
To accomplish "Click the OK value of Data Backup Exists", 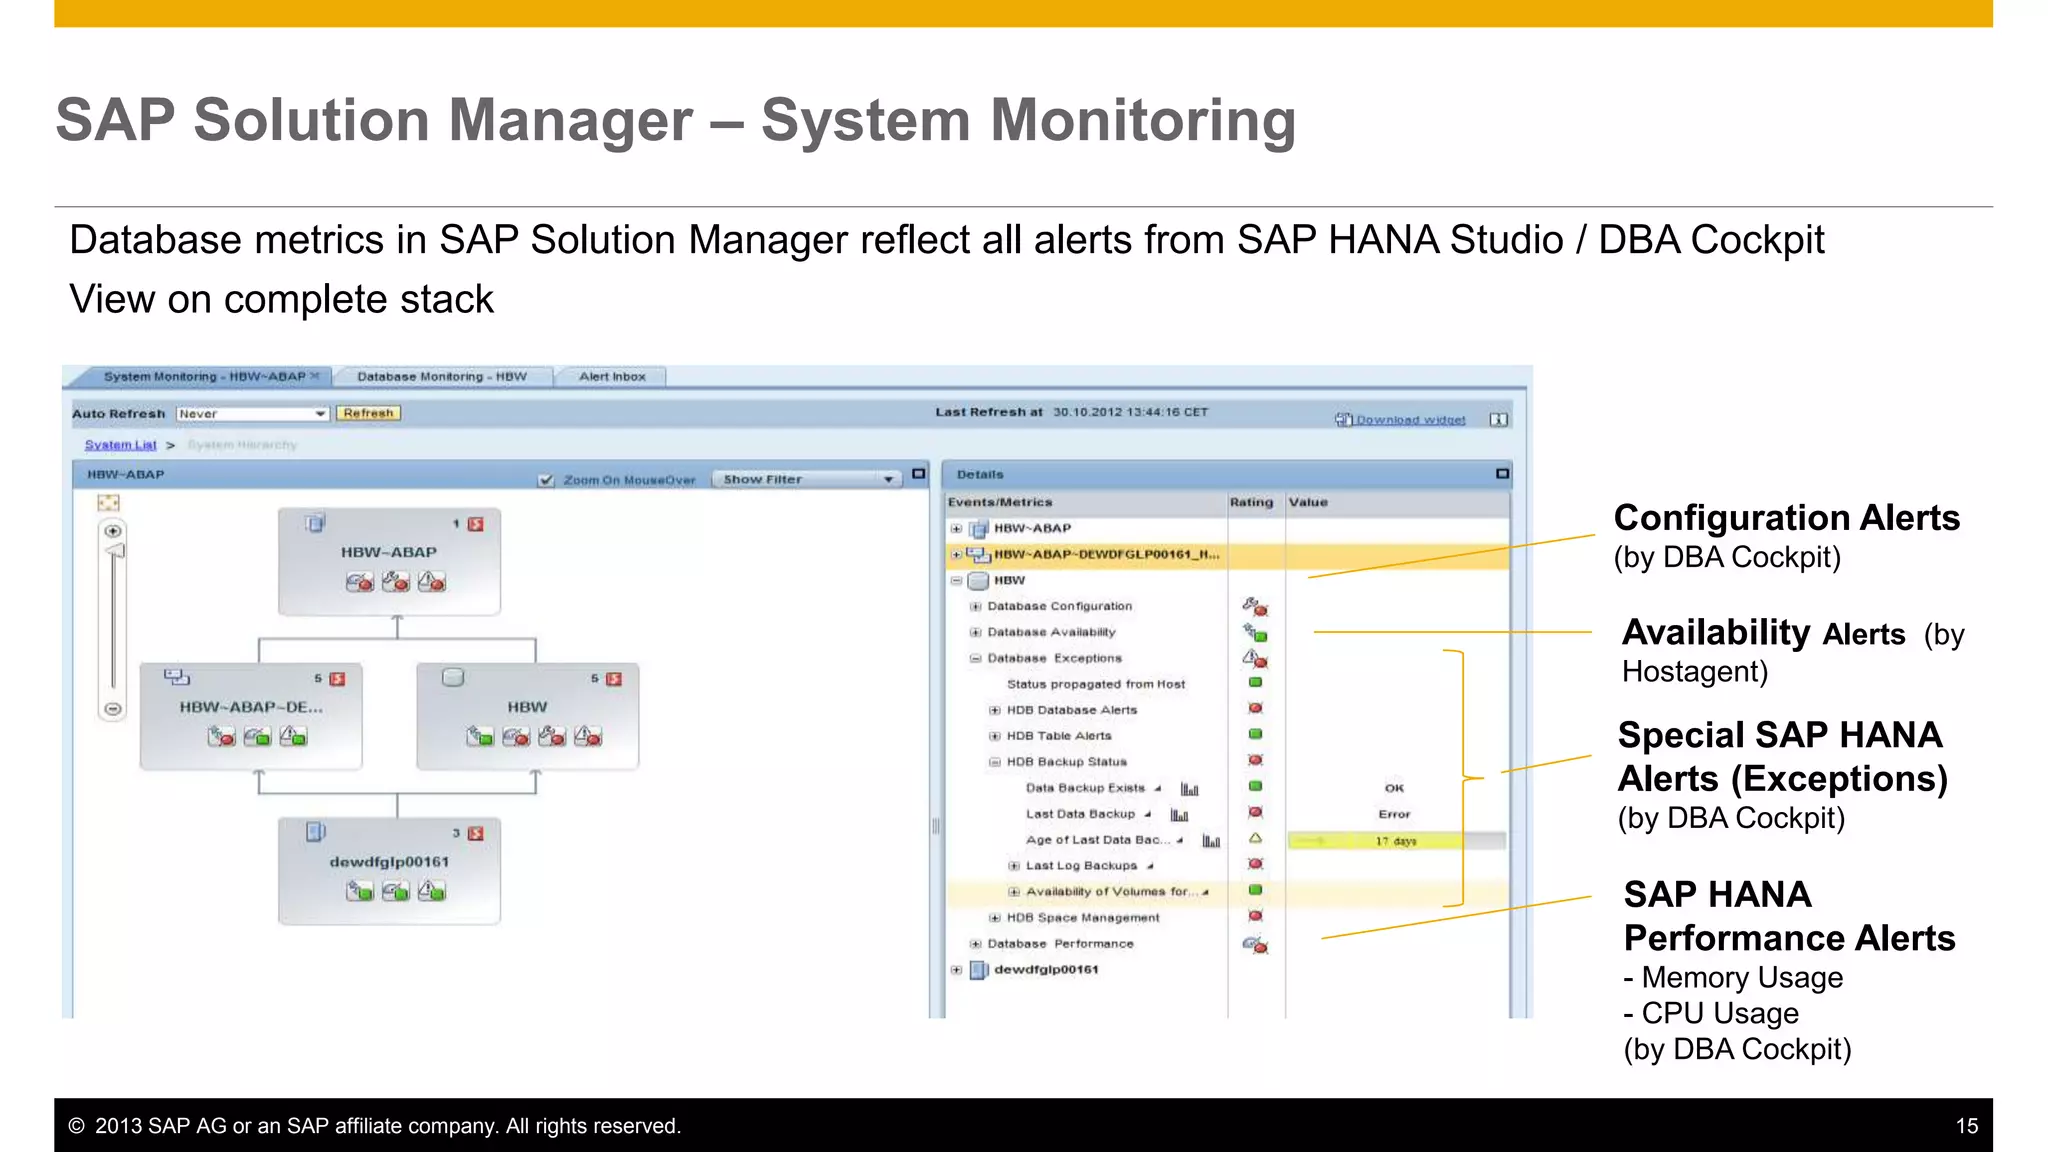I will coord(1394,789).
